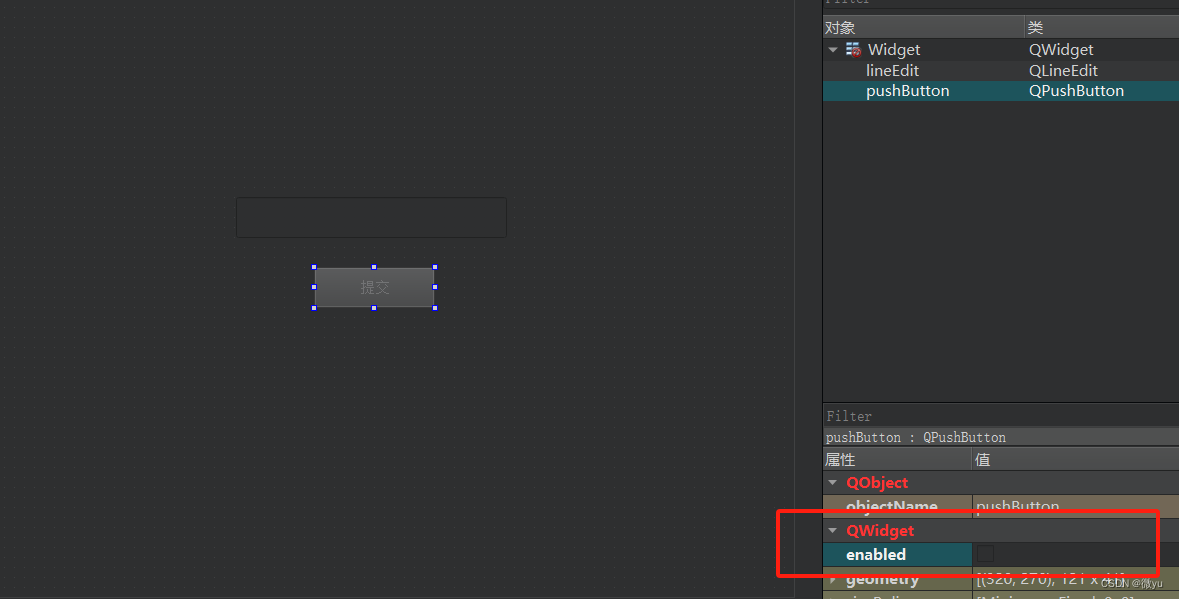This screenshot has width=1179, height=599.
Task: Click the QObject group label
Action: coord(877,483)
